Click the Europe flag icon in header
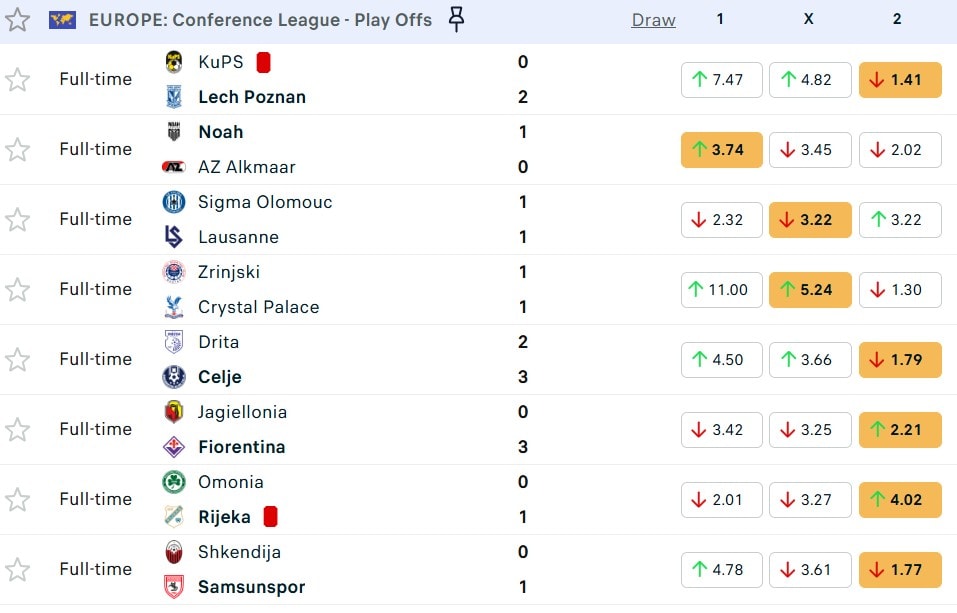Viewport: 957px width, 613px height. [63, 20]
